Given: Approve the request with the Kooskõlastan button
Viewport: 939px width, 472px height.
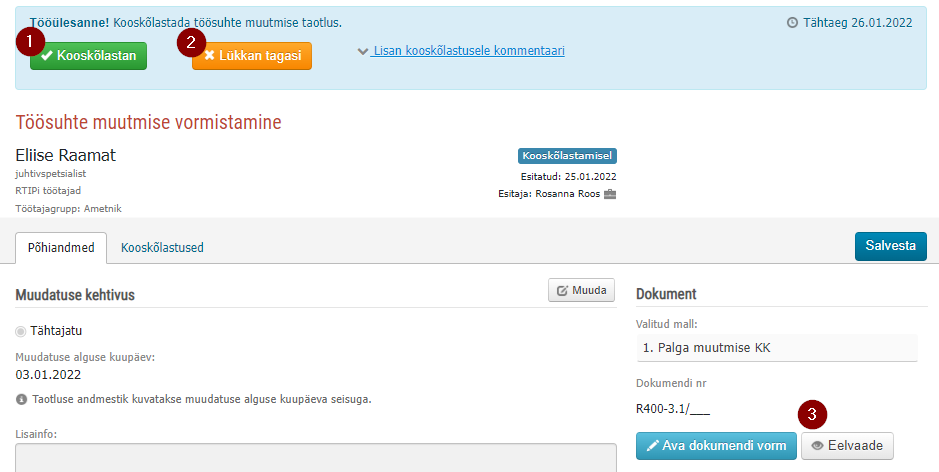Looking at the screenshot, I should pos(89,56).
